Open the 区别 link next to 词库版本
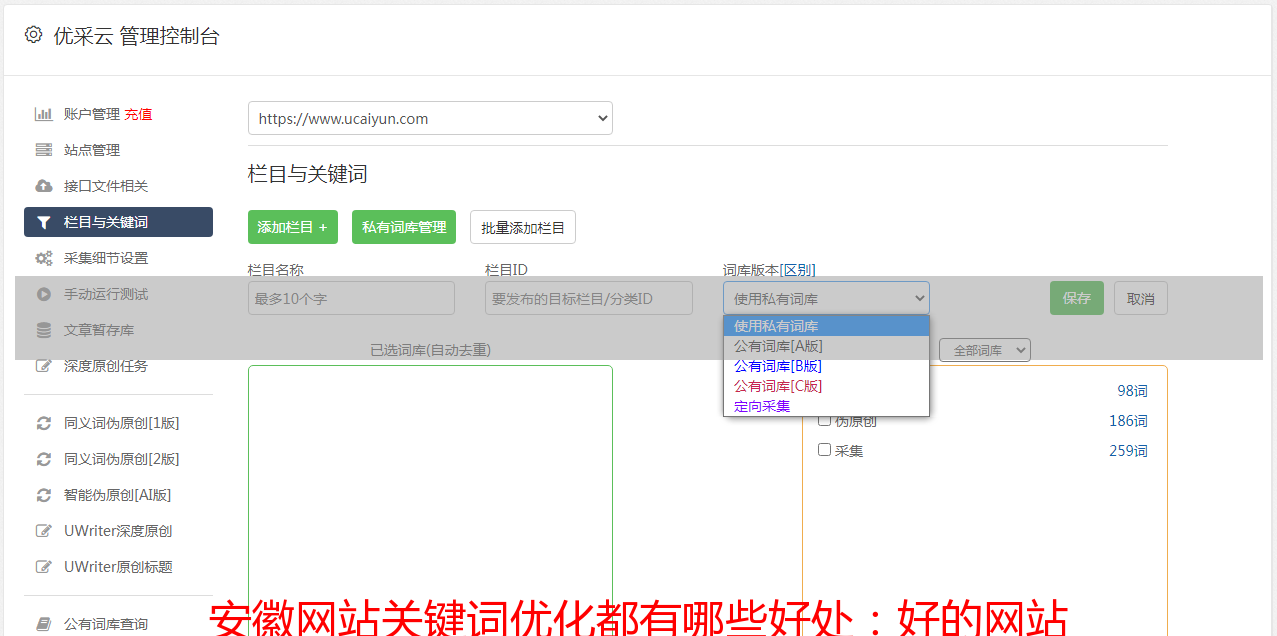The height and width of the screenshot is (636, 1277). (x=798, y=270)
